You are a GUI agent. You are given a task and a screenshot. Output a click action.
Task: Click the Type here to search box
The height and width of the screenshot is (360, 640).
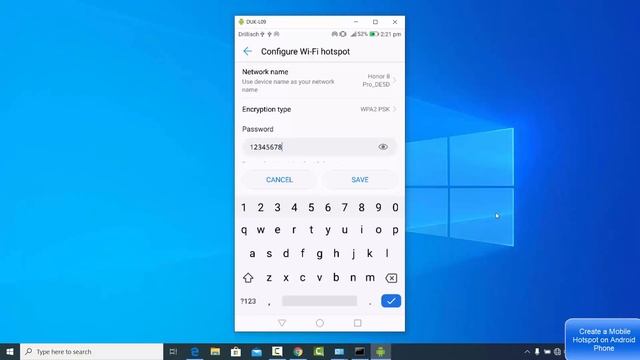91,351
